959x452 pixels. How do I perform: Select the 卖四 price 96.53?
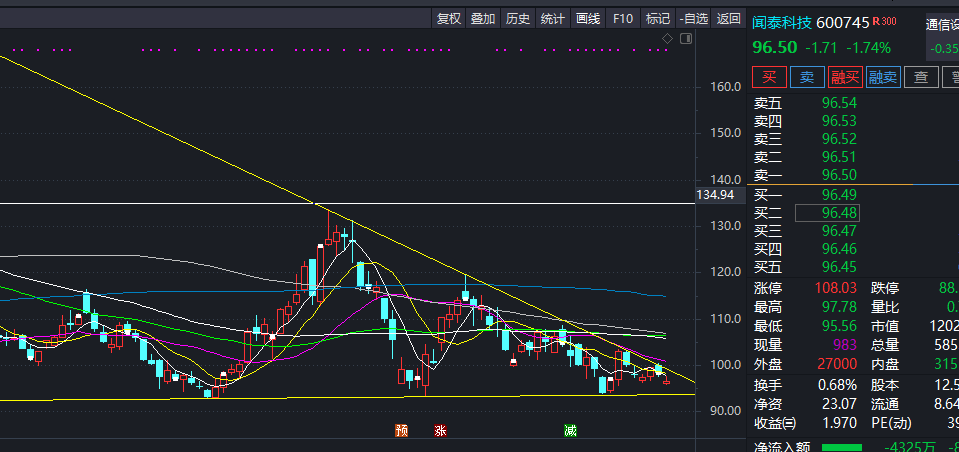tap(839, 120)
